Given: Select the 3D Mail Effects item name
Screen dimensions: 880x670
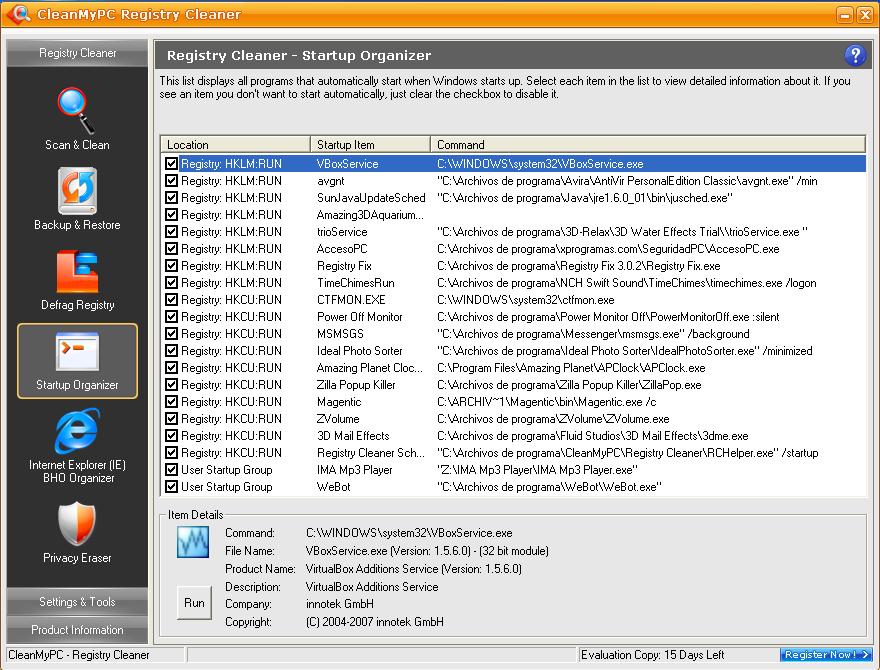Looking at the screenshot, I should pos(353,435).
